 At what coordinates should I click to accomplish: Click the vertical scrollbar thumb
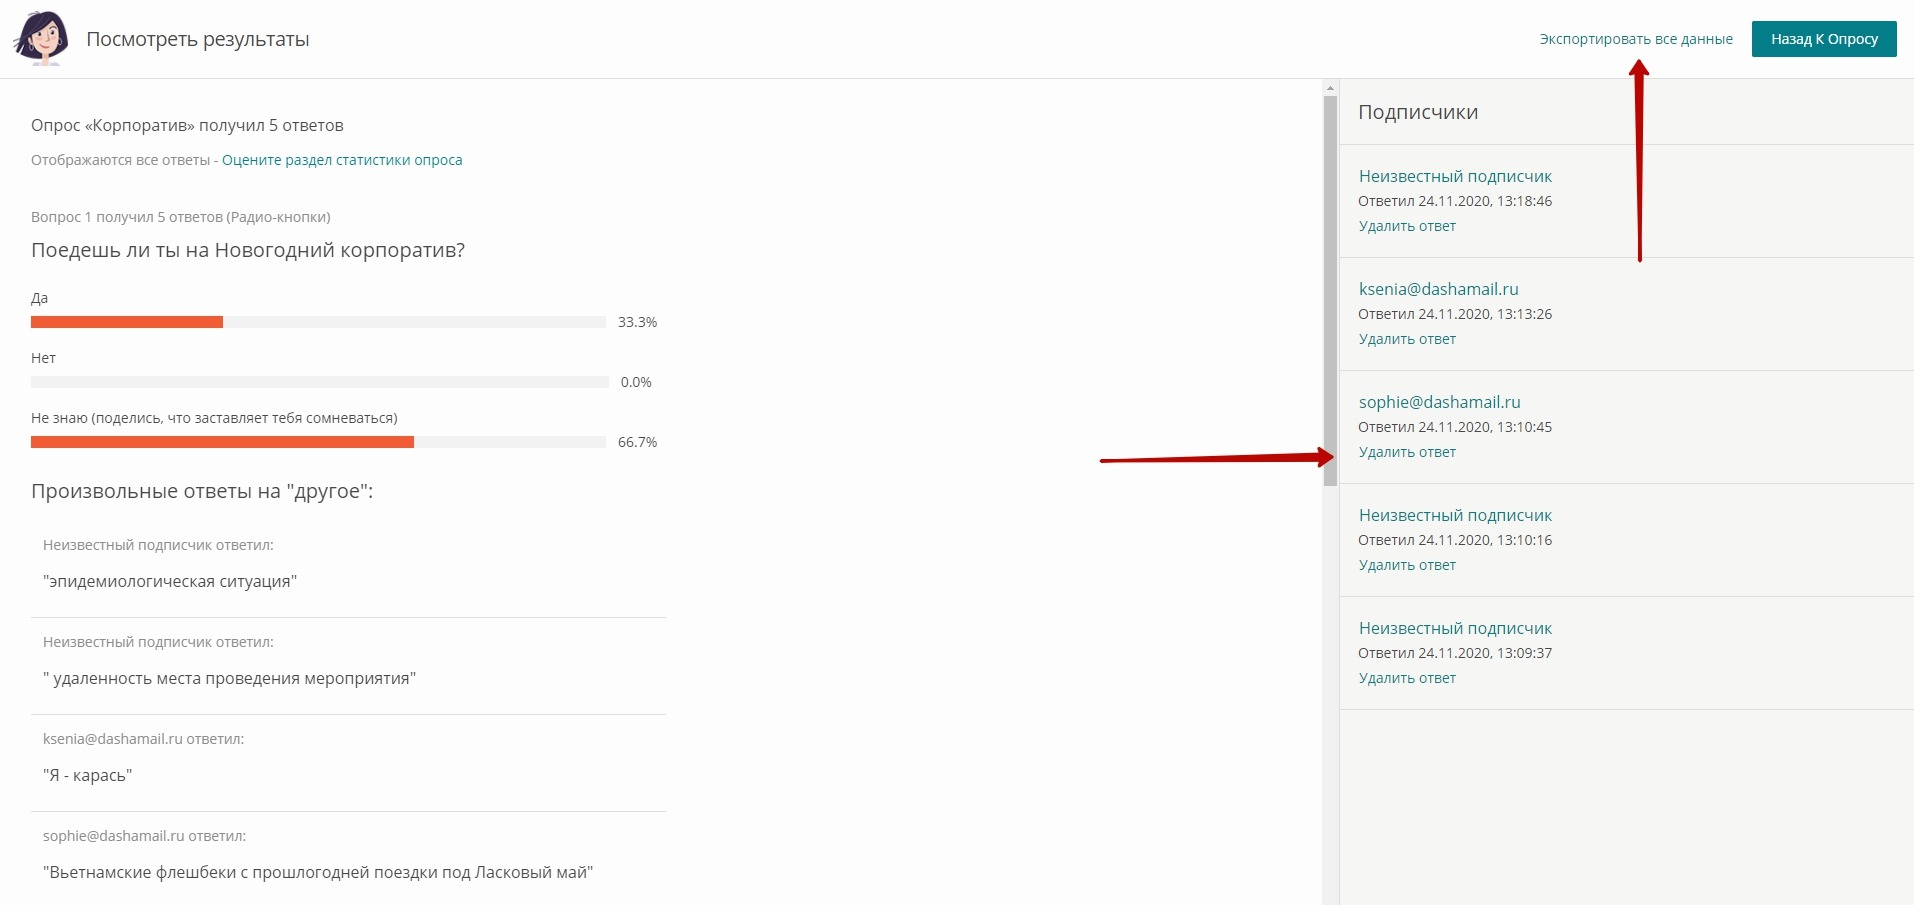1330,290
